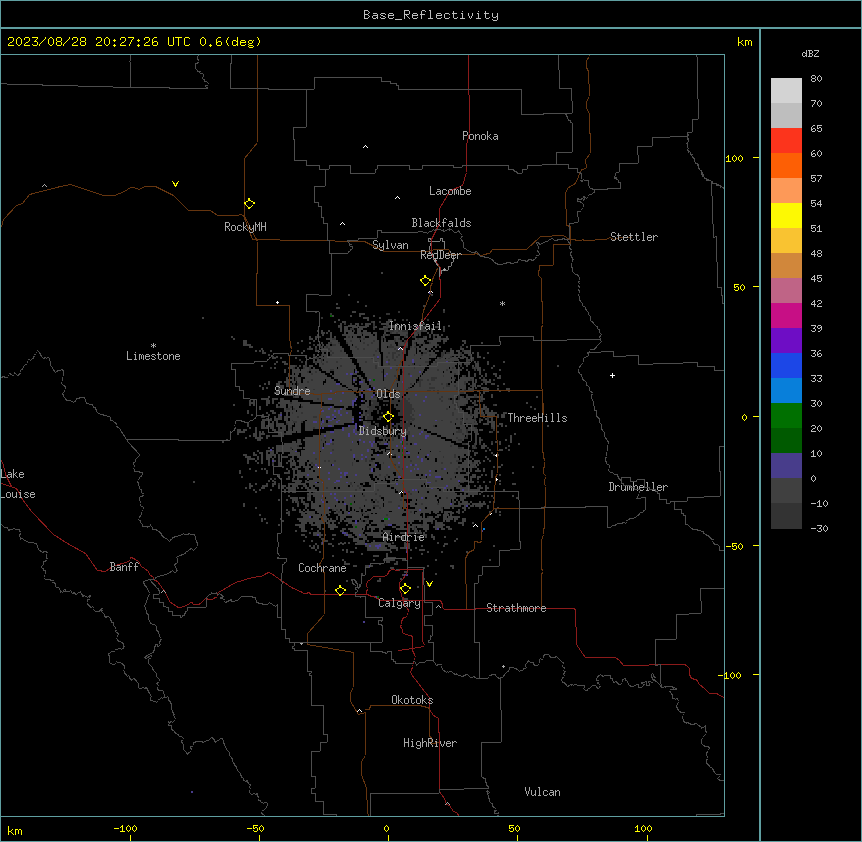Click the -50 tick on the bottom axis
Image resolution: width=862 pixels, height=842 pixels.
coord(255,829)
